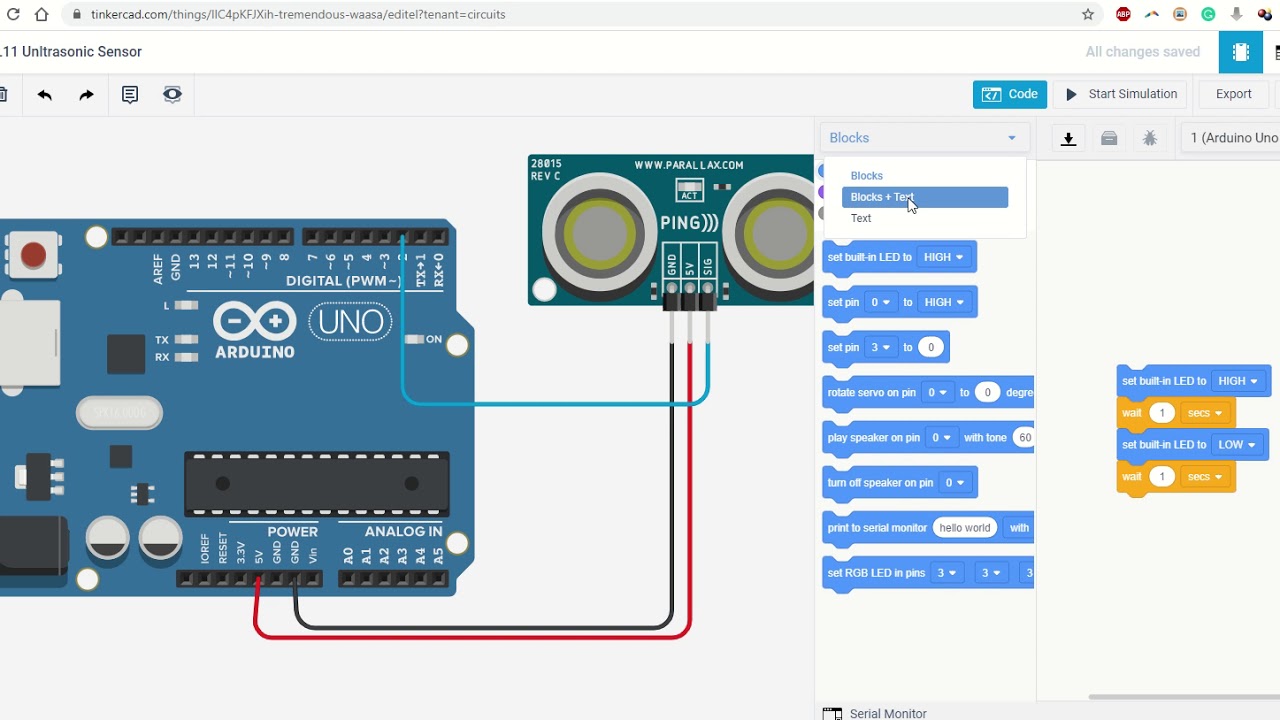Open the 1 (Arduino Uno) device dropdown

[1230, 138]
